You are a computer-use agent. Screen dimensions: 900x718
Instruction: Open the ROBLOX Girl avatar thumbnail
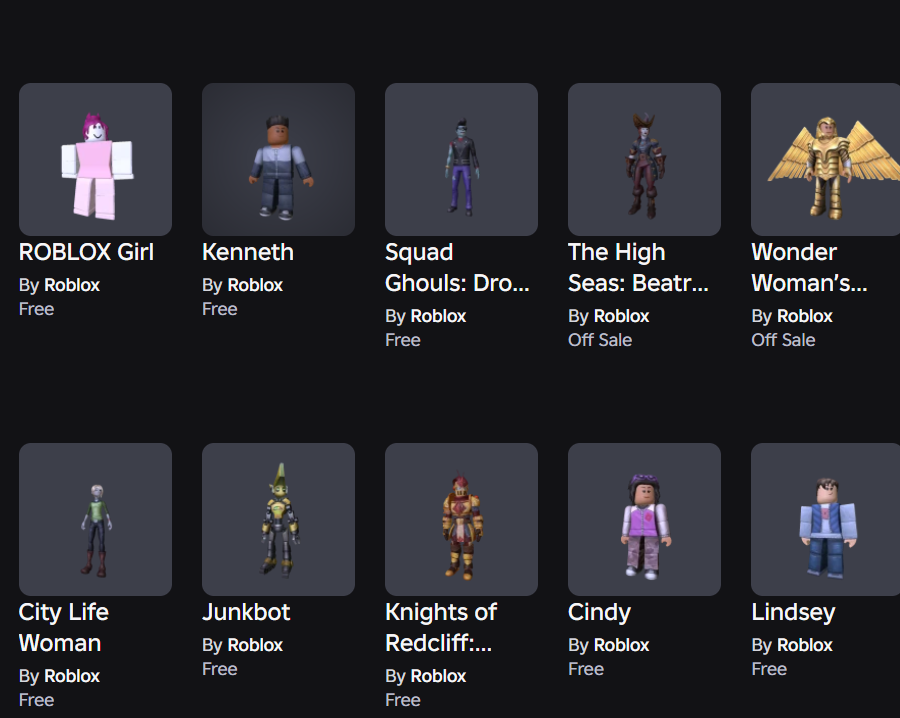click(95, 159)
